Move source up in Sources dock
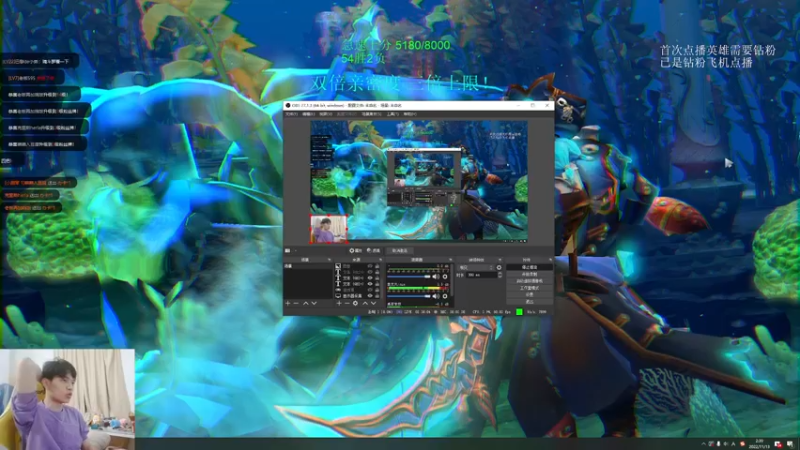This screenshot has height=450, width=800. [x=365, y=304]
